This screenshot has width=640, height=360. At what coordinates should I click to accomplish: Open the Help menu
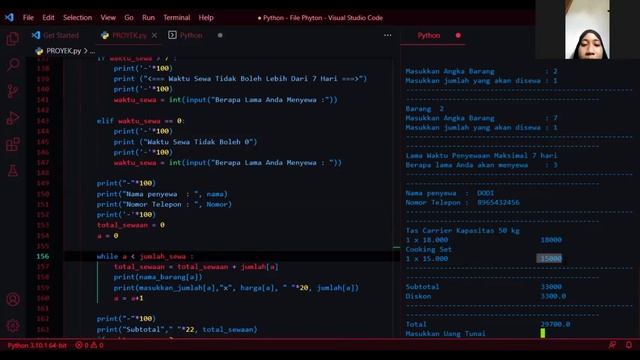pos(206,18)
